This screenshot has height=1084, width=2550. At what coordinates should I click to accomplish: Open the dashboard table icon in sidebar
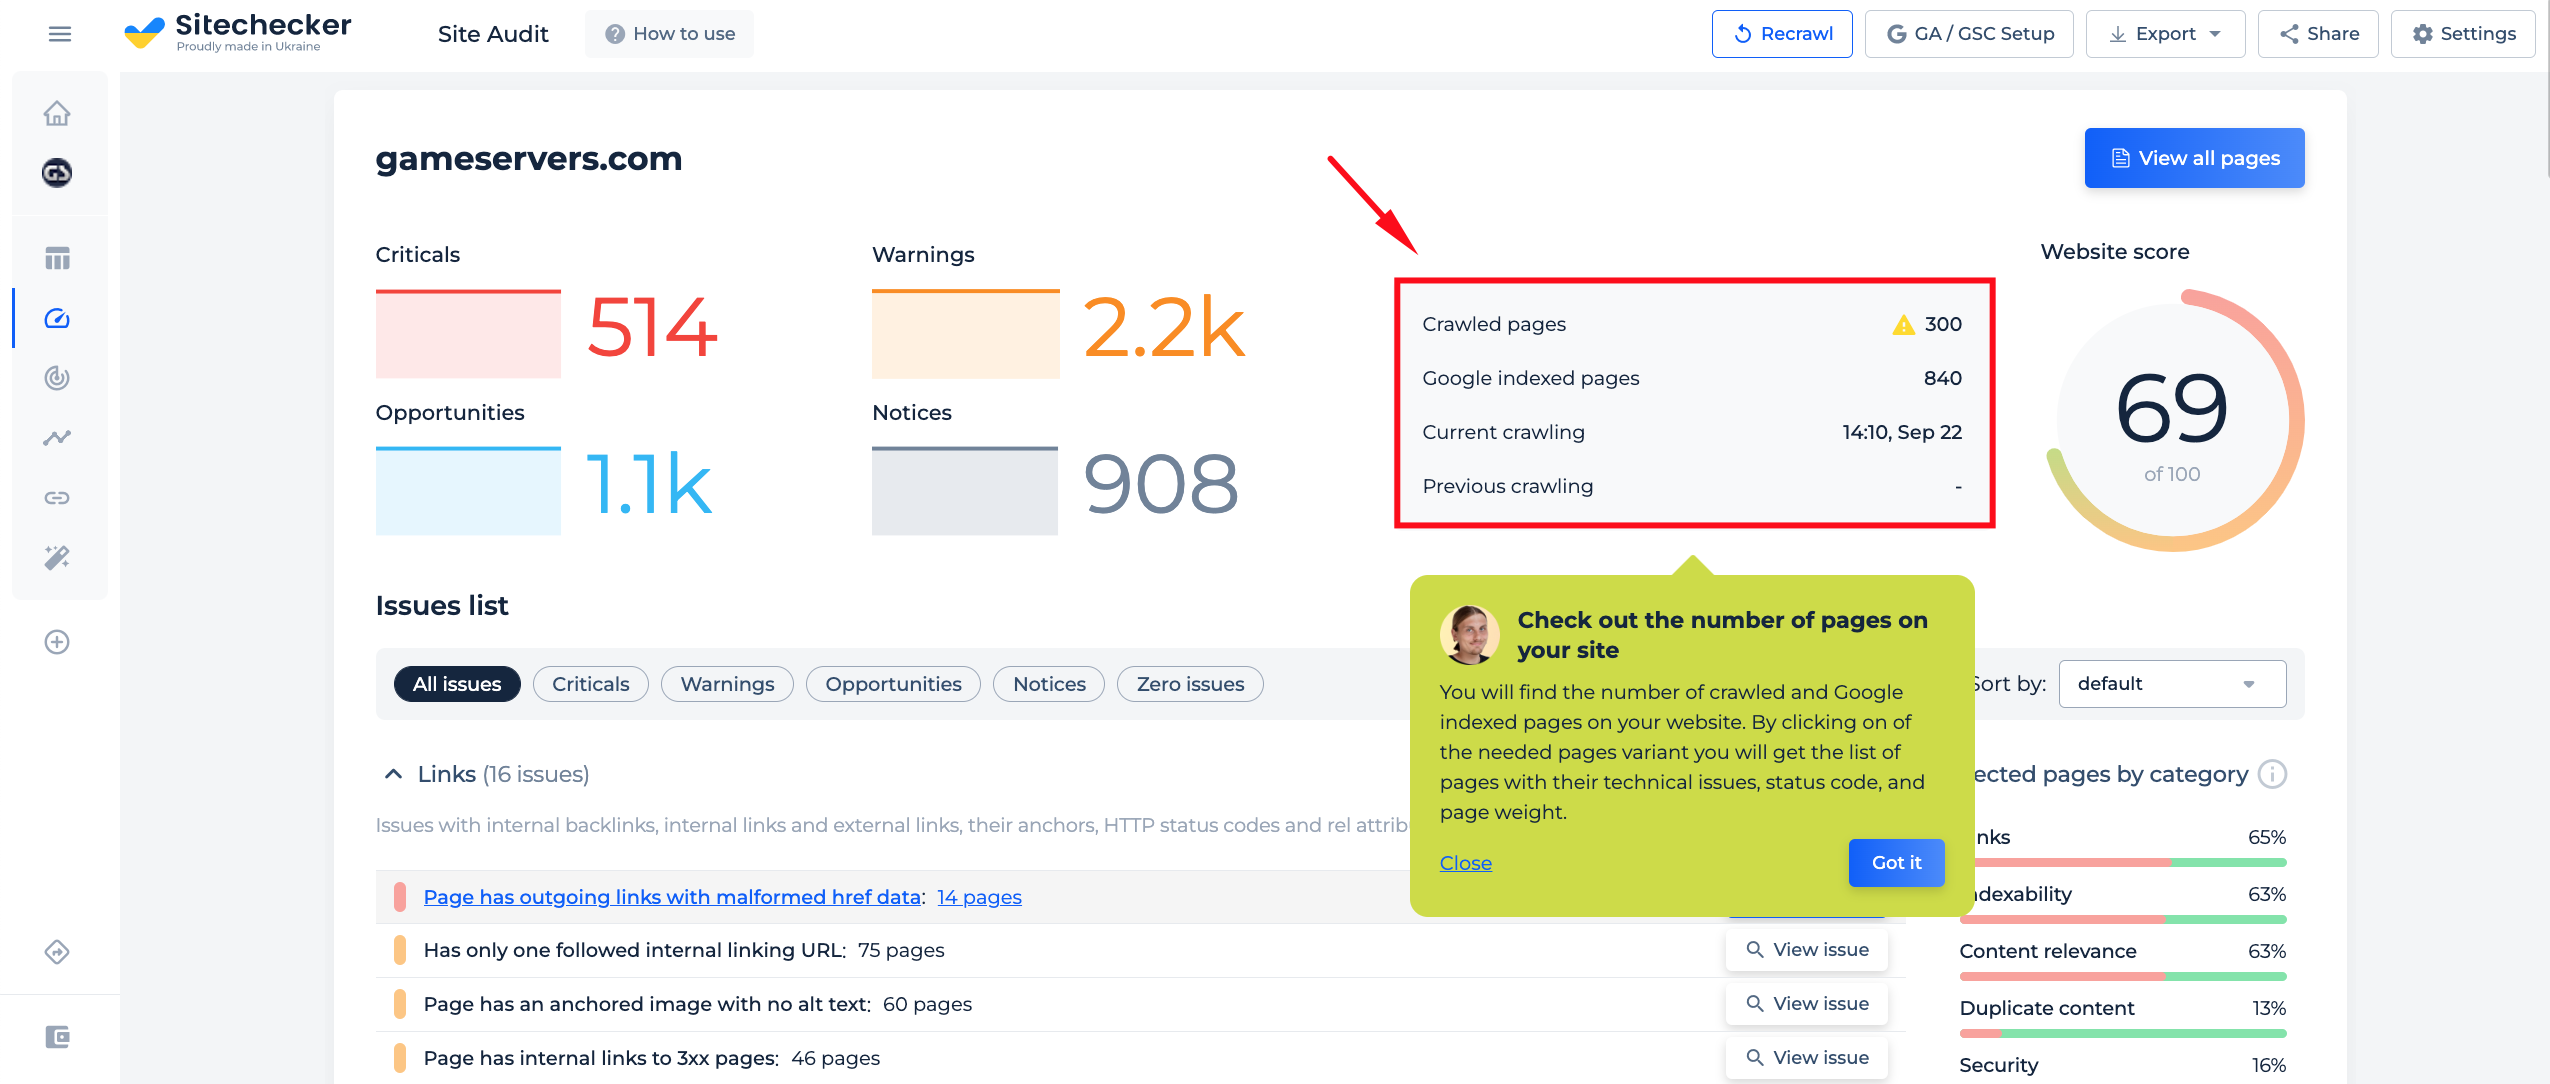pyautogui.click(x=57, y=258)
